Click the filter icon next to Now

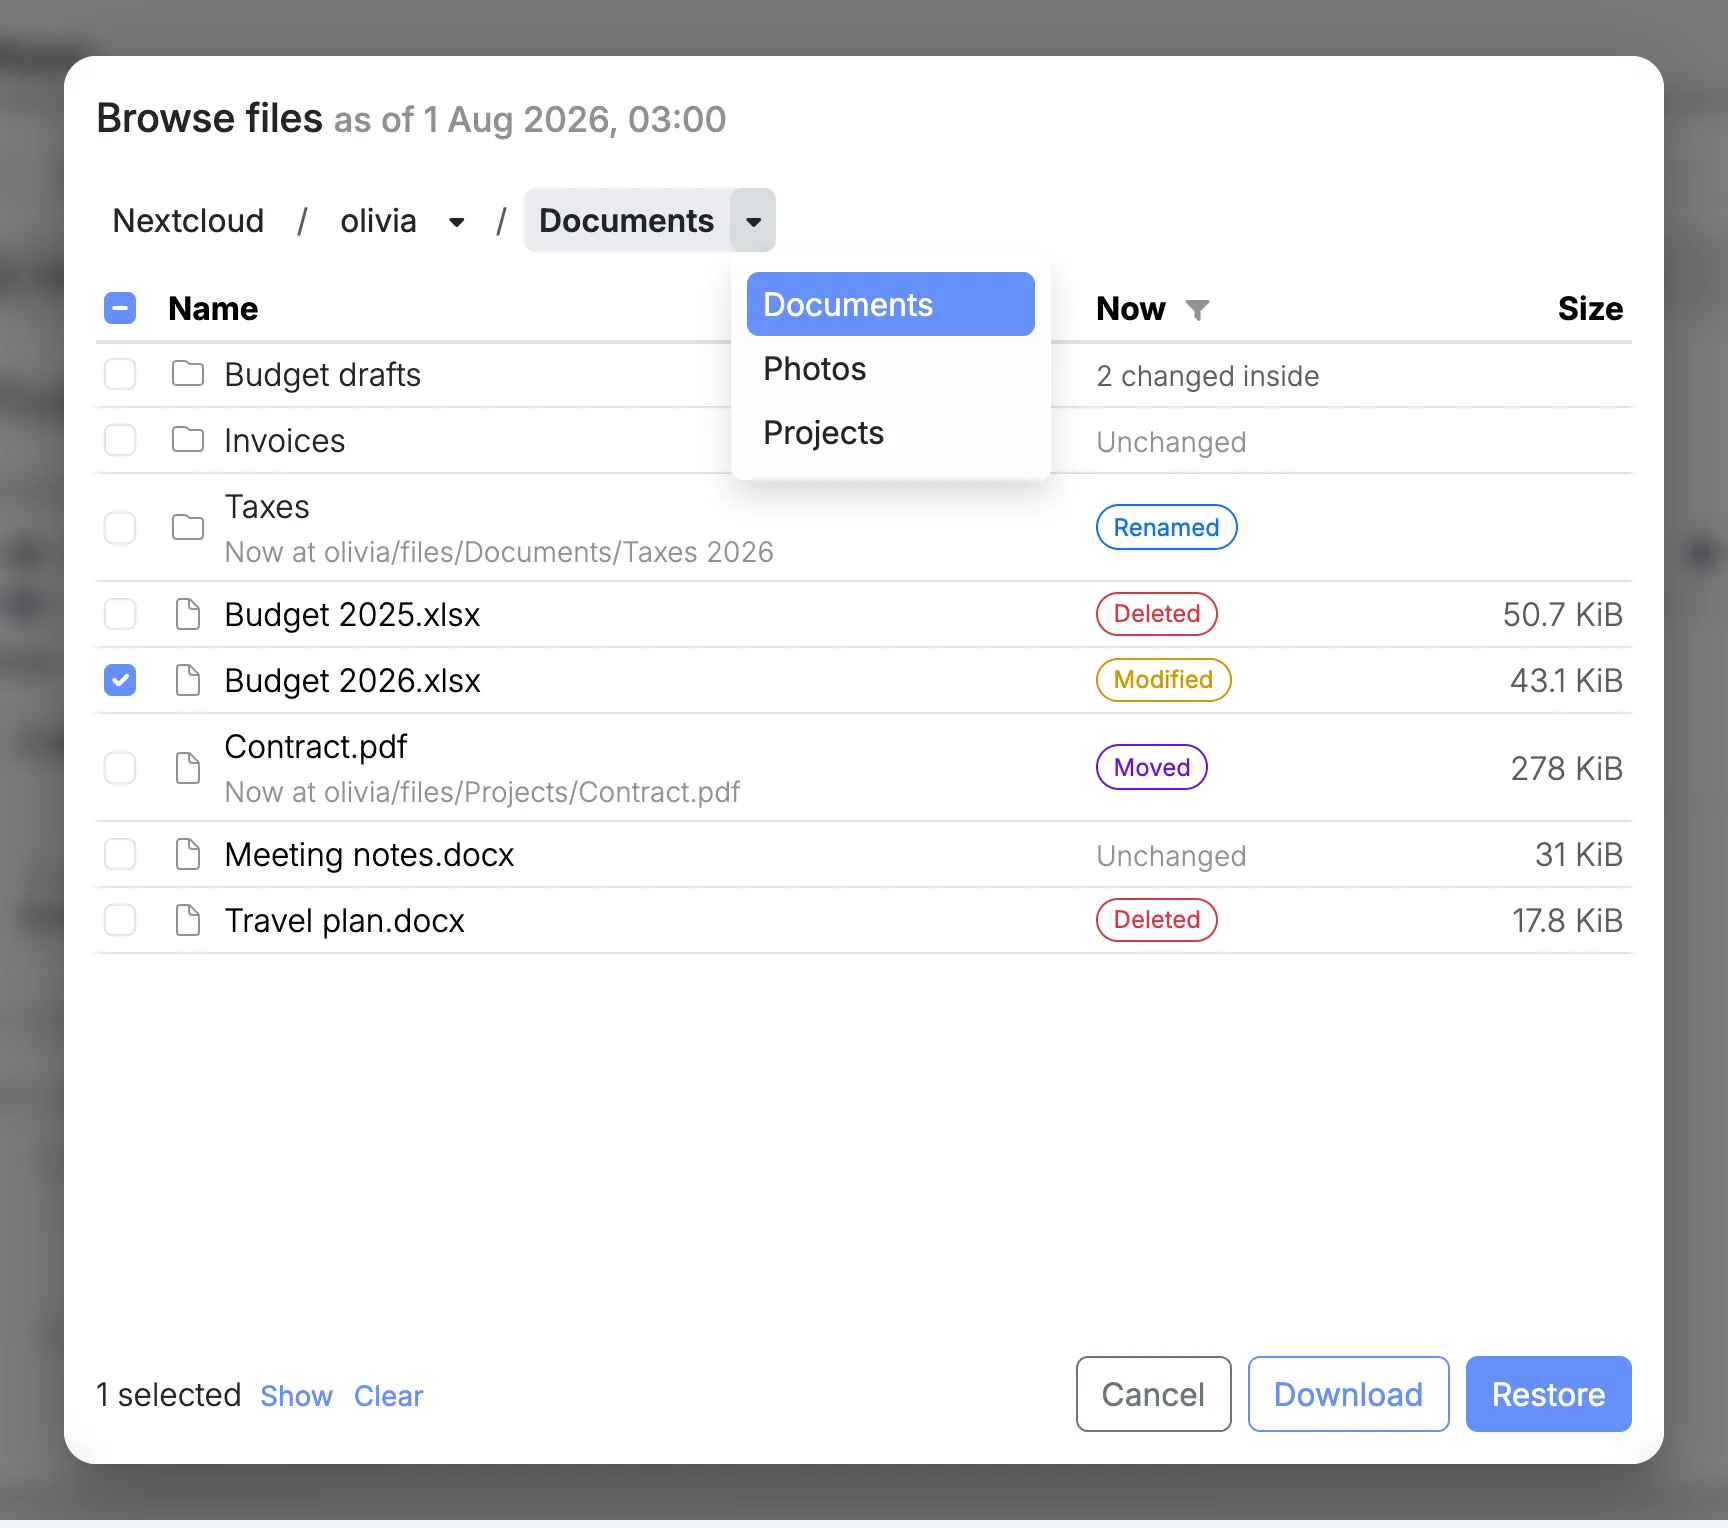tap(1197, 310)
